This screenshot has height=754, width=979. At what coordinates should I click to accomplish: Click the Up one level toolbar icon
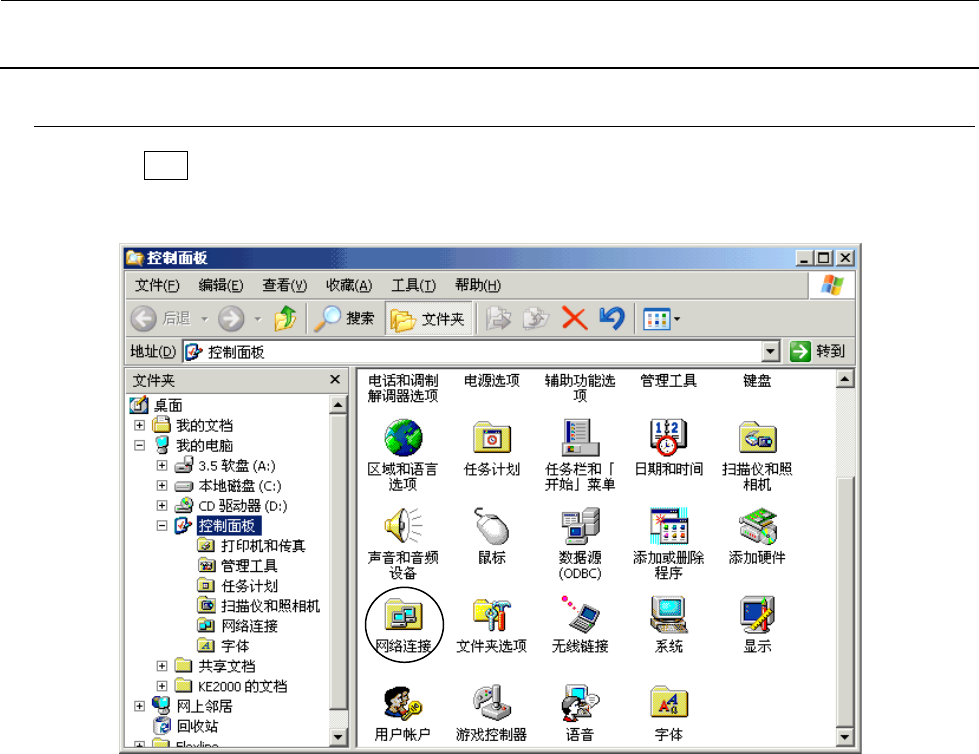pyautogui.click(x=285, y=318)
